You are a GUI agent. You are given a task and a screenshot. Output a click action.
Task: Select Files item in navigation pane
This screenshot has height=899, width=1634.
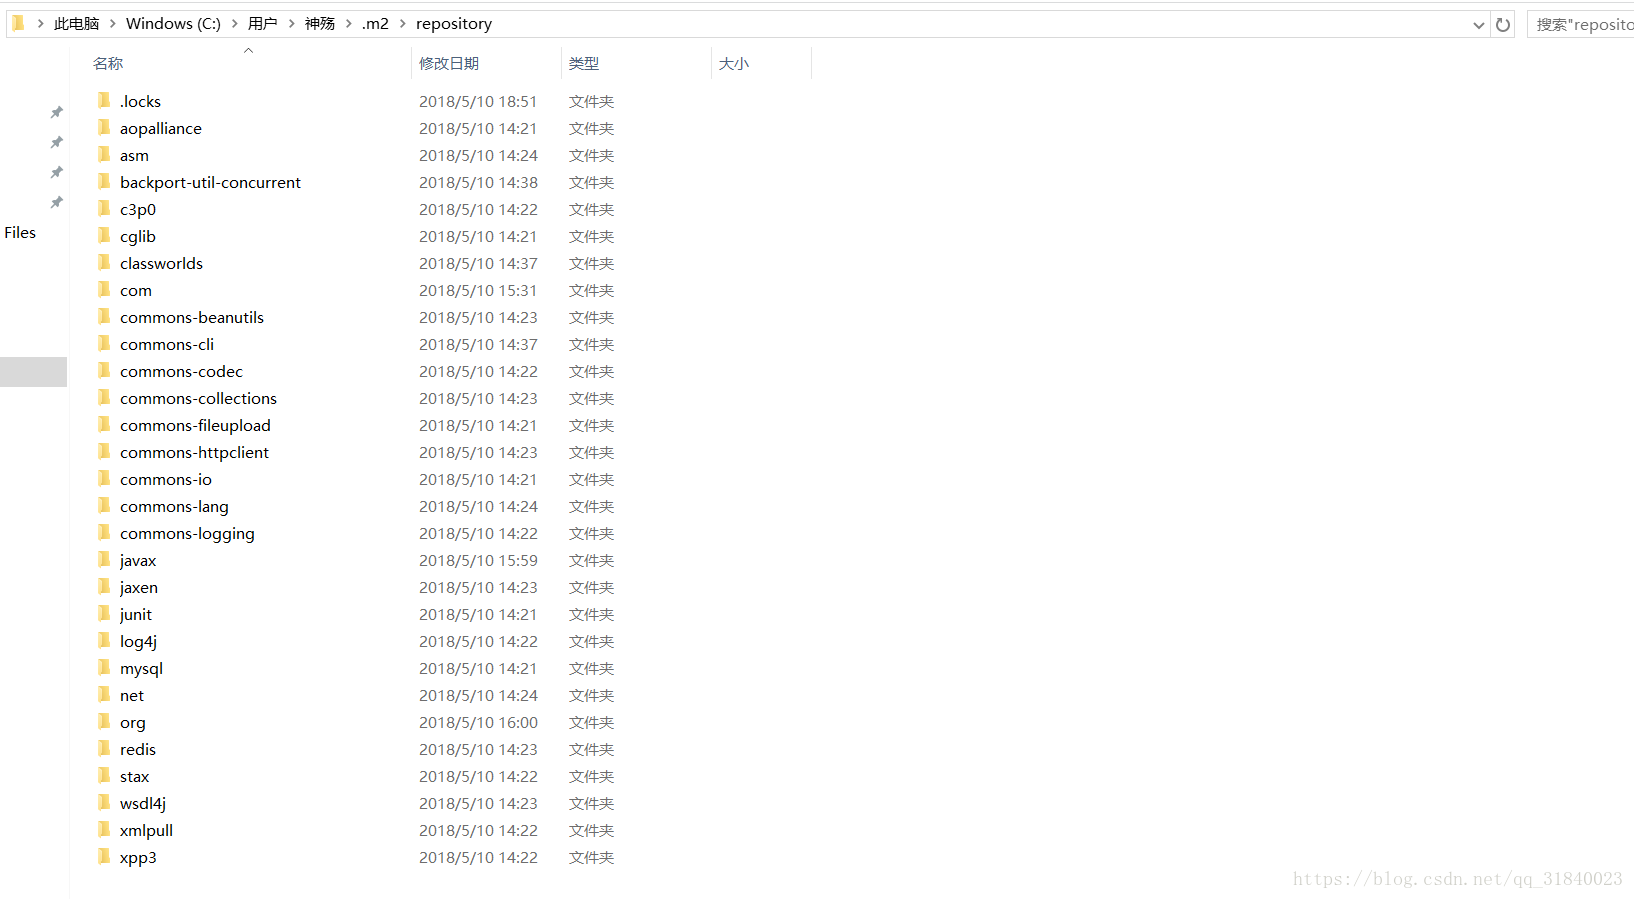pos(20,232)
